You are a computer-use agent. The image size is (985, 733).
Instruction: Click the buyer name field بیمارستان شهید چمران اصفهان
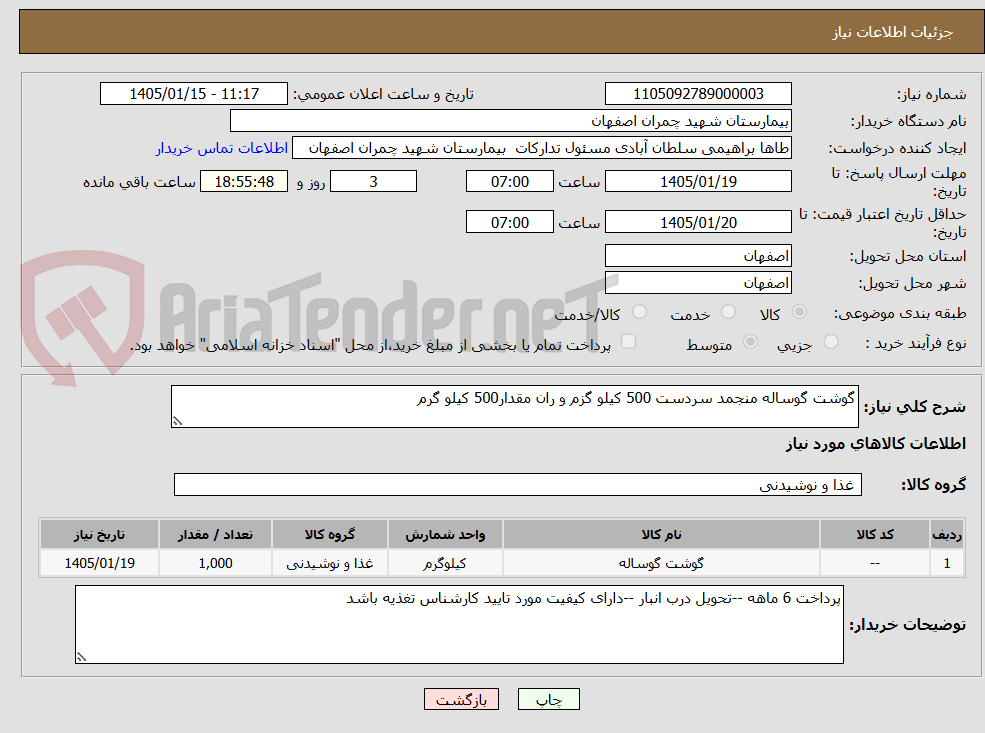click(510, 121)
